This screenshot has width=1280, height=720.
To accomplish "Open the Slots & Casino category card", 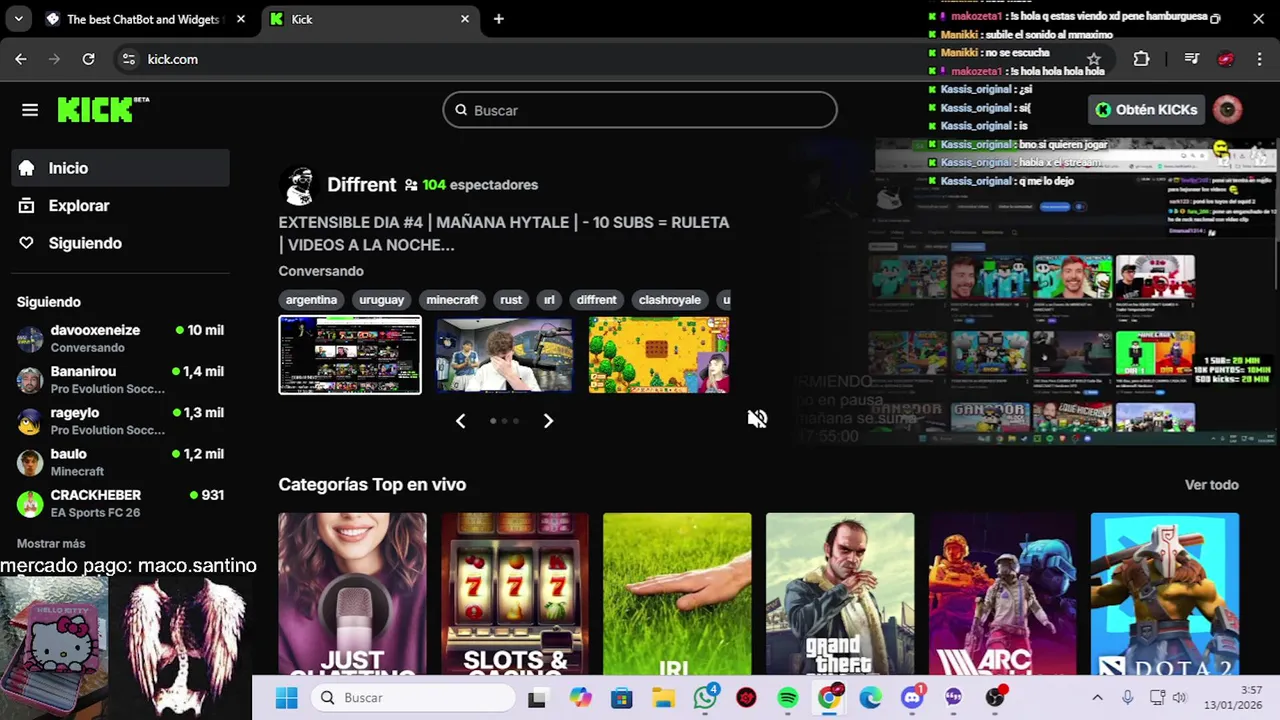I will click(x=515, y=594).
